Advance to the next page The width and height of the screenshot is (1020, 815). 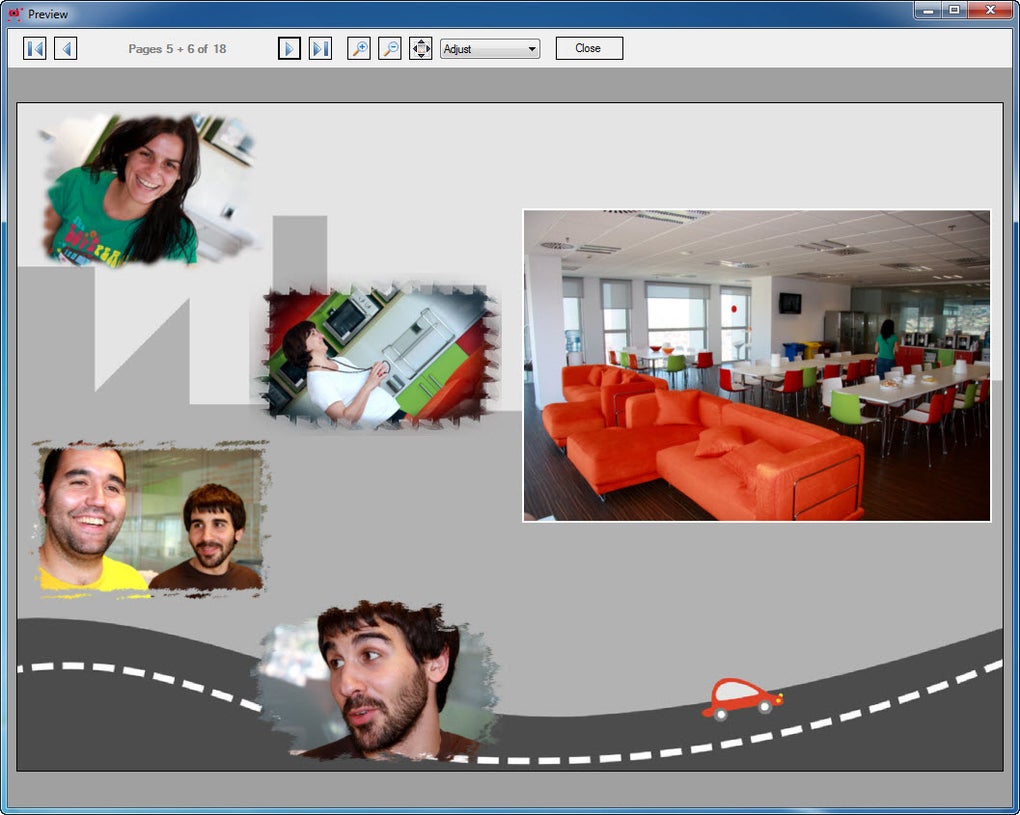289,48
